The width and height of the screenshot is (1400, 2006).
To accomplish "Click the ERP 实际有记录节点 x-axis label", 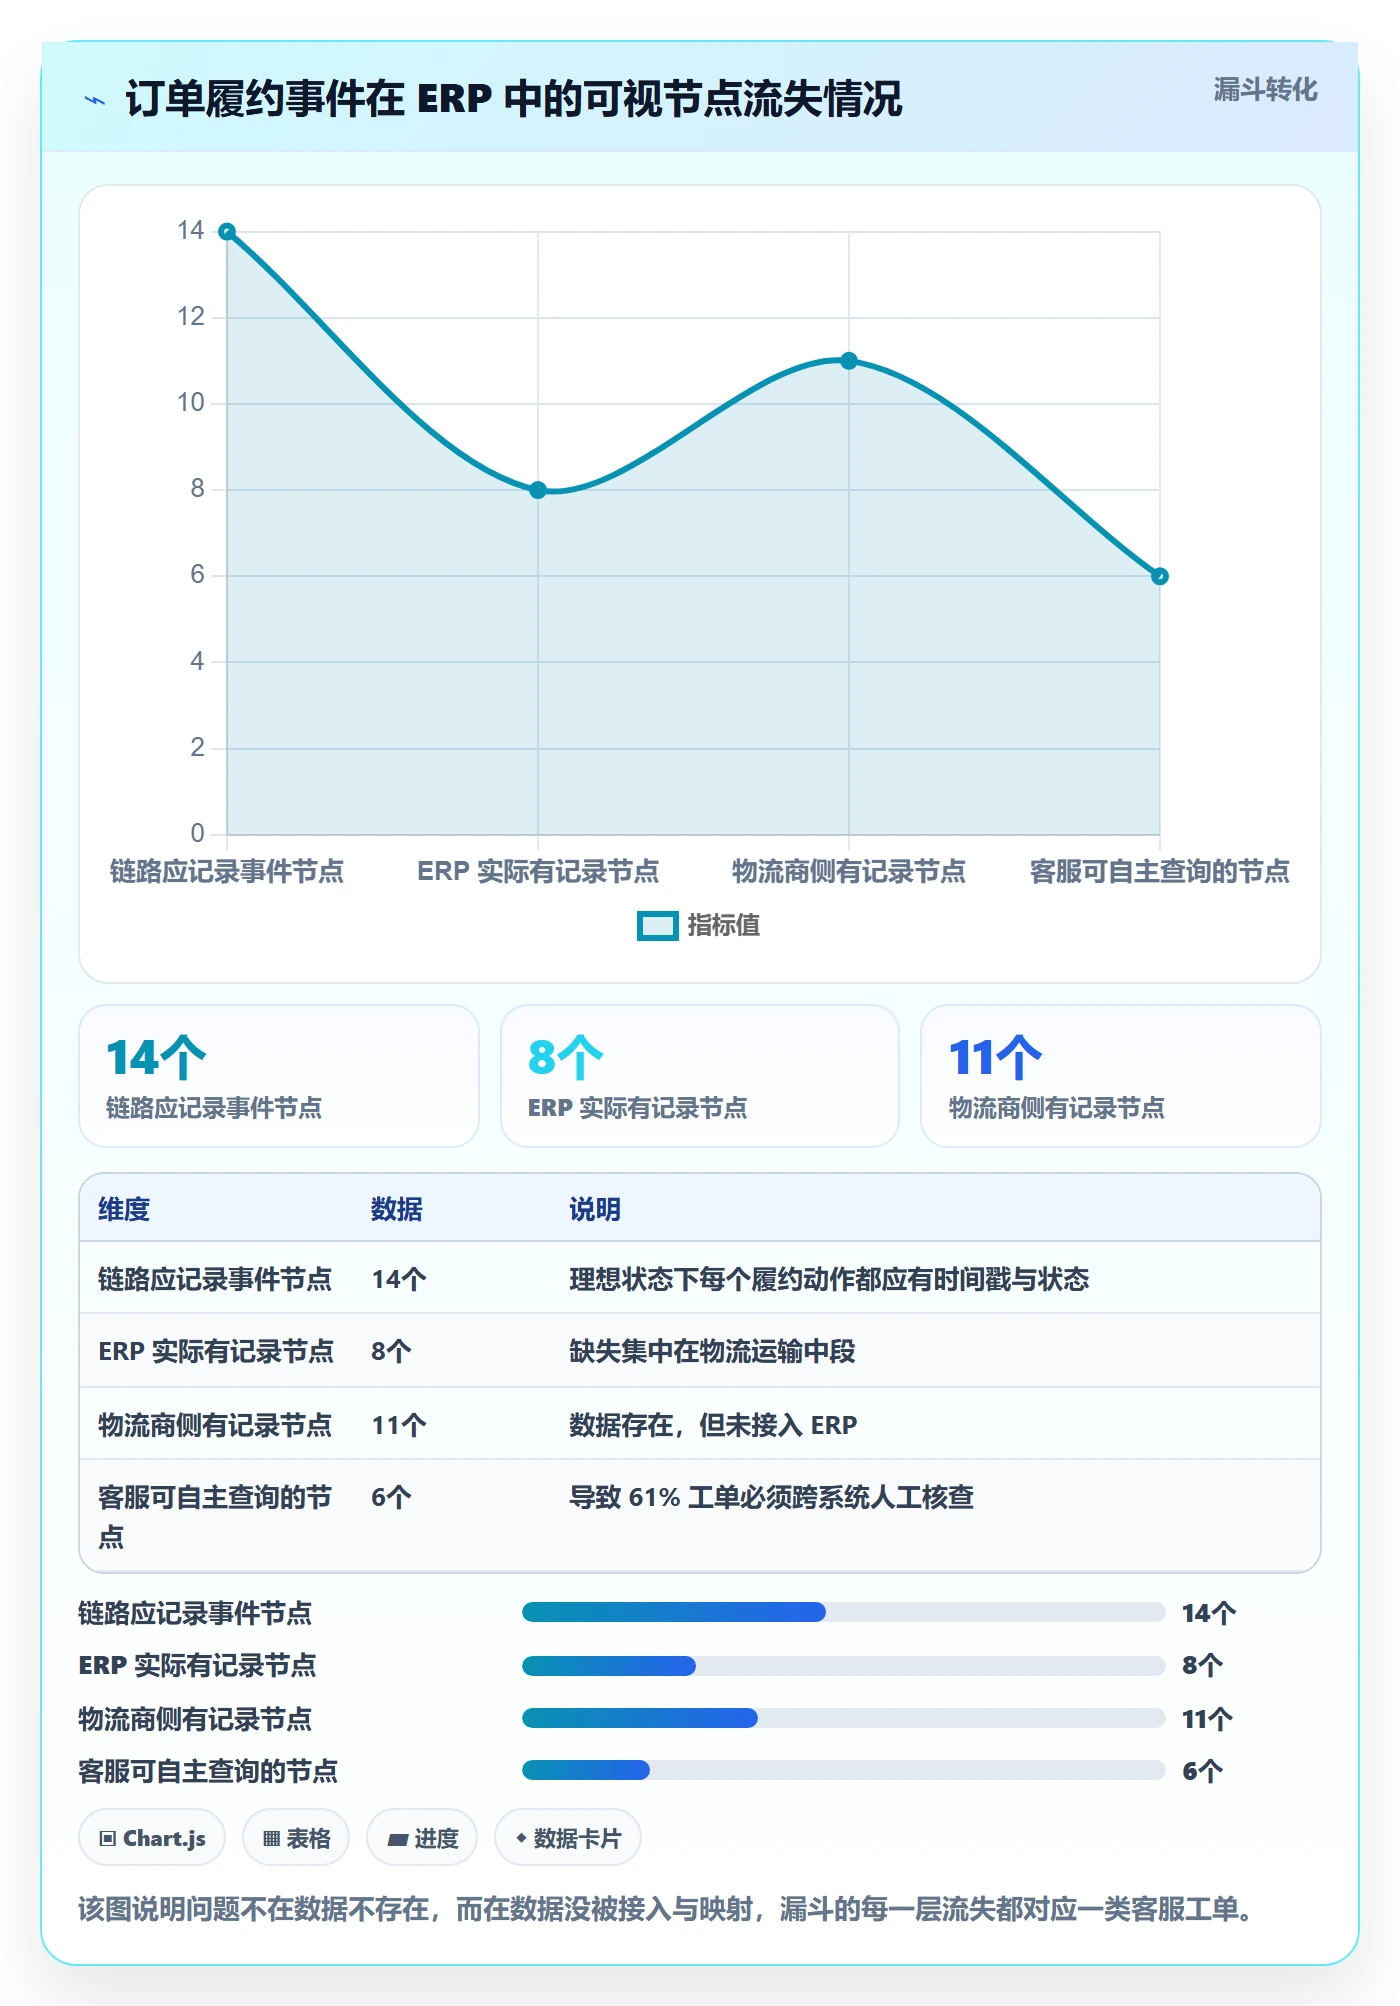I will click(538, 871).
